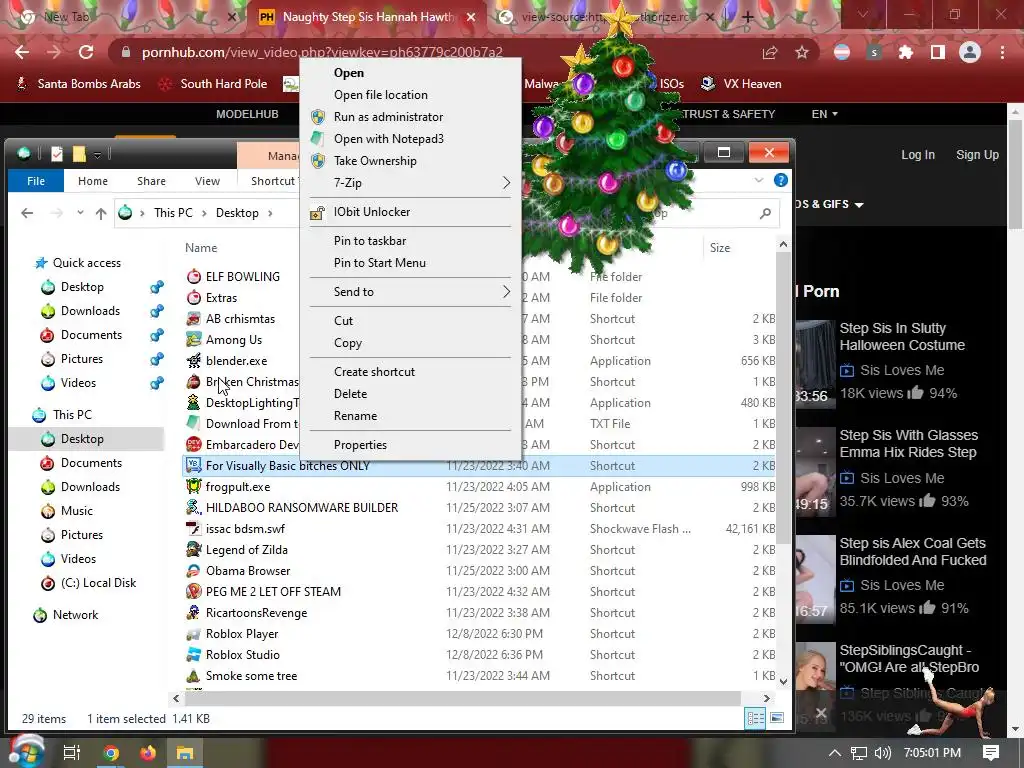
Task: Open the Chrome profile avatar
Action: tap(970, 52)
